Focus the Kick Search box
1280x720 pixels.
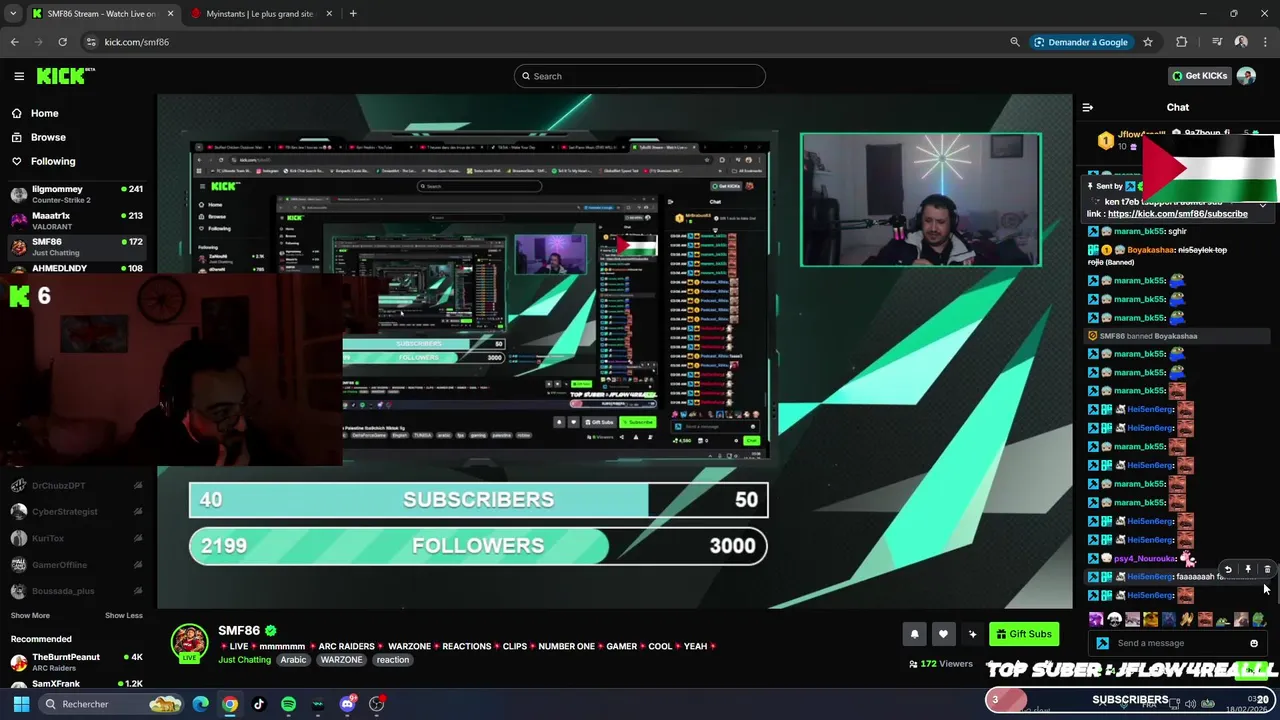(x=640, y=76)
